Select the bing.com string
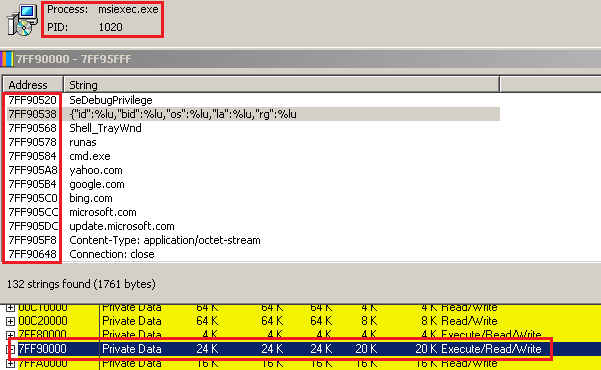Viewport: 601px width, 370px height. (91, 198)
